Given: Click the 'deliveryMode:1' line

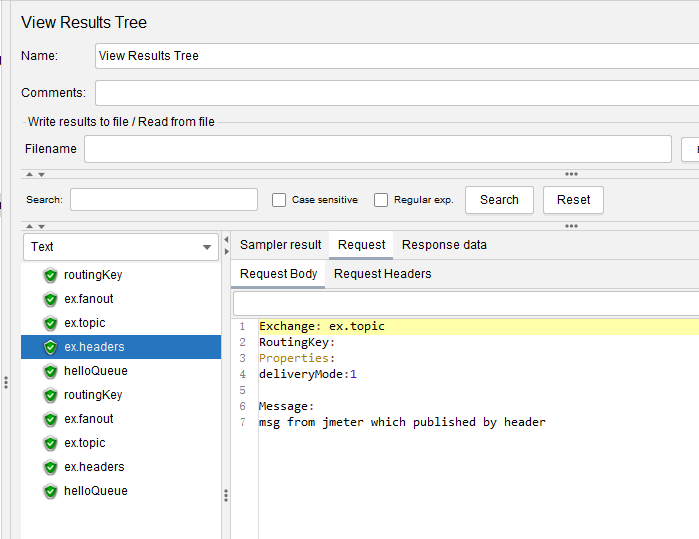Looking at the screenshot, I should 308,374.
